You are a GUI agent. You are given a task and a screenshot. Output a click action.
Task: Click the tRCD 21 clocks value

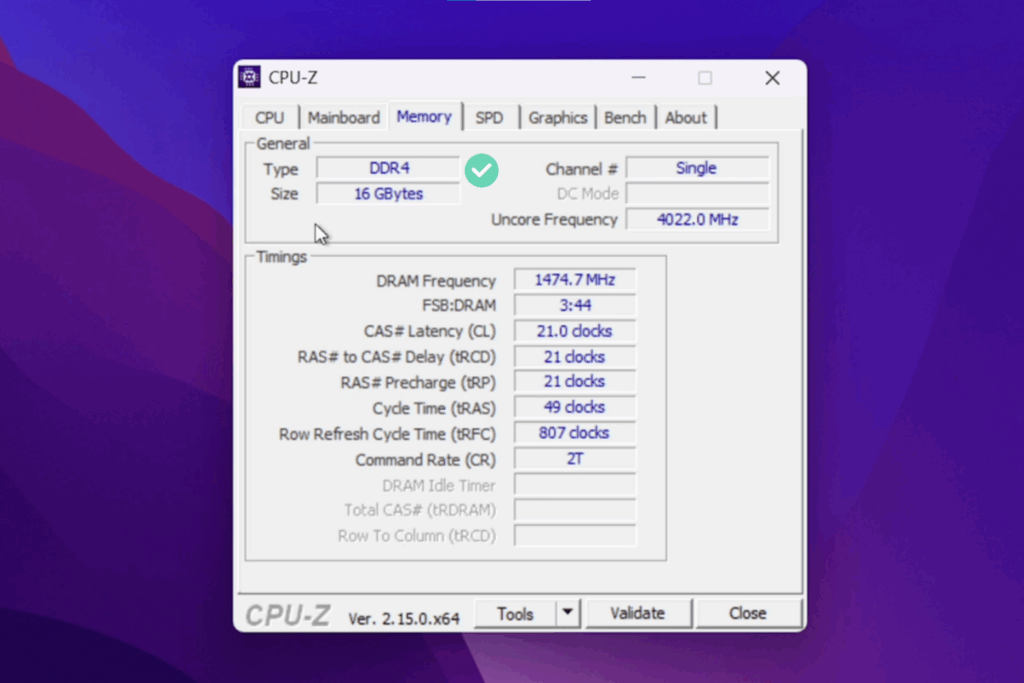pos(575,357)
